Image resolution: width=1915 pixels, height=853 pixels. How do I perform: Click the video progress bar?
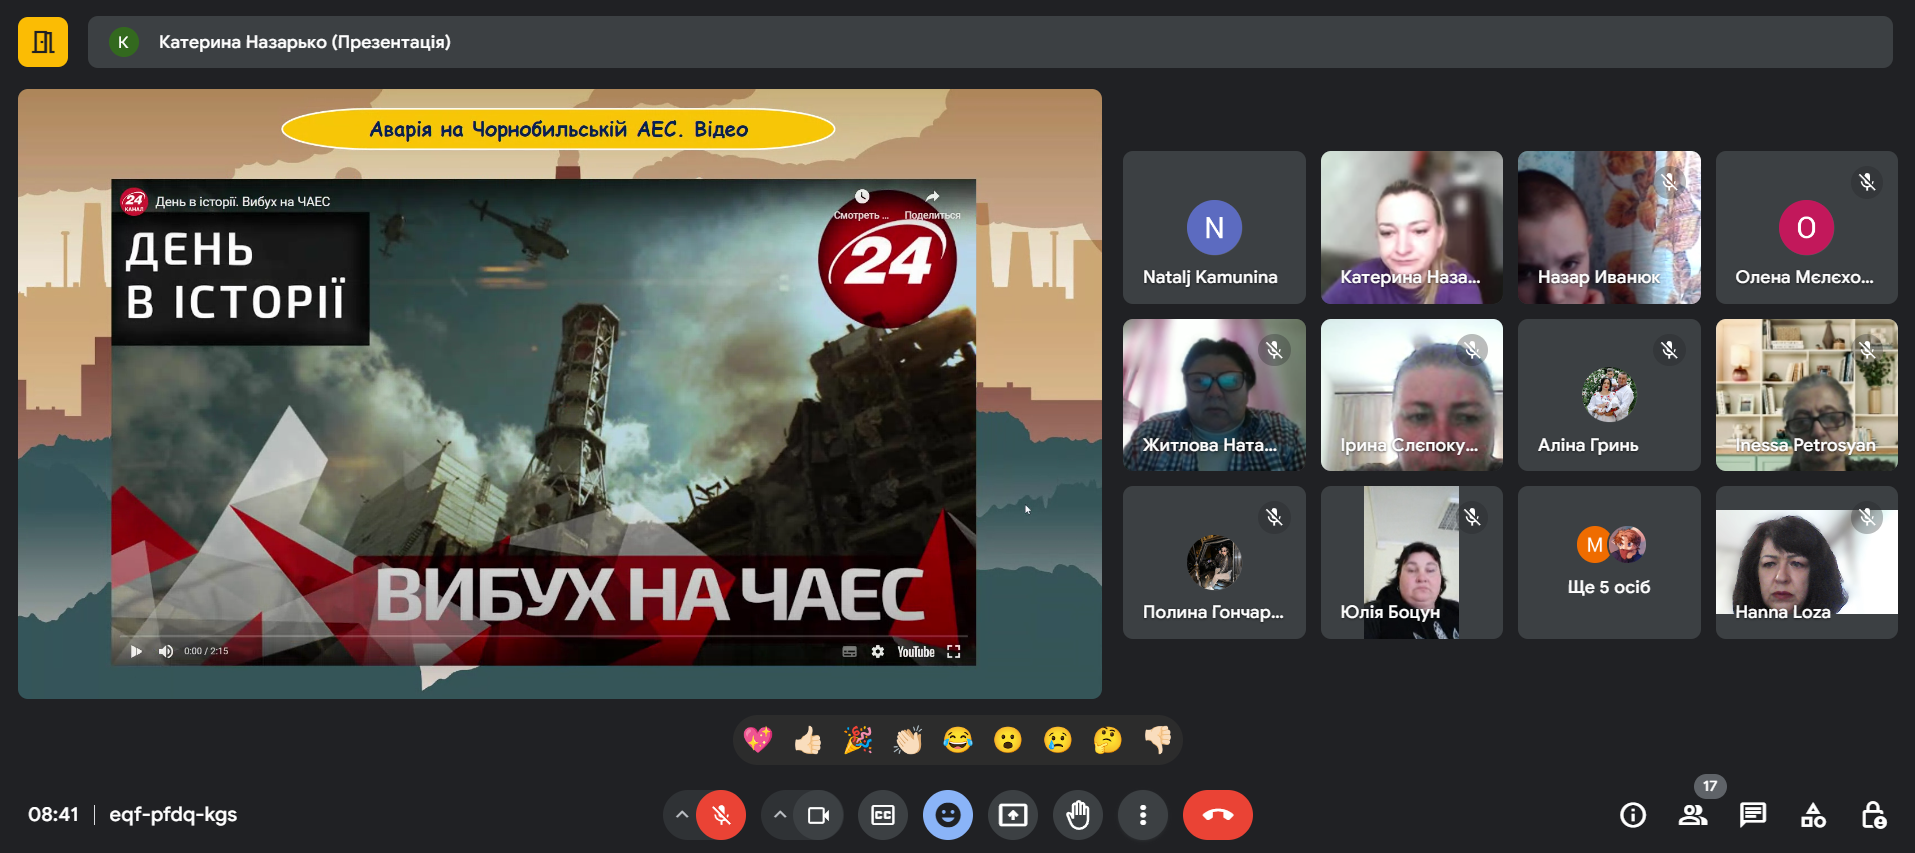coord(540,635)
